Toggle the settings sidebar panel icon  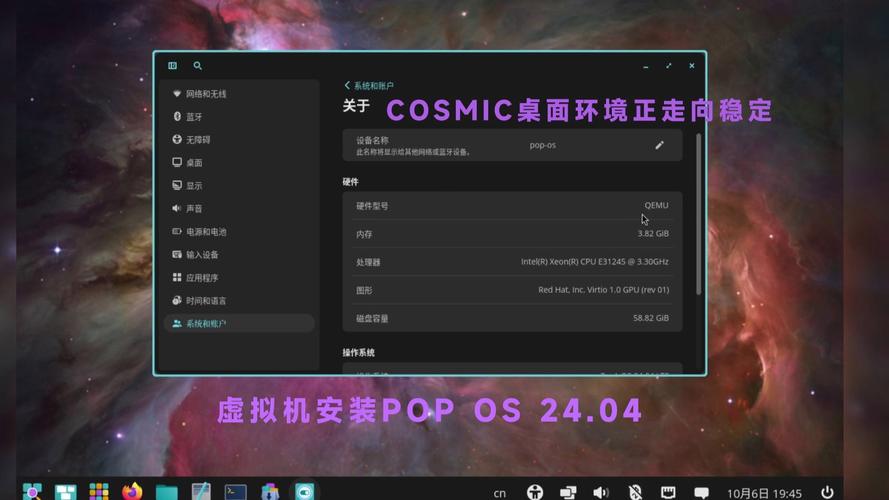tap(172, 66)
